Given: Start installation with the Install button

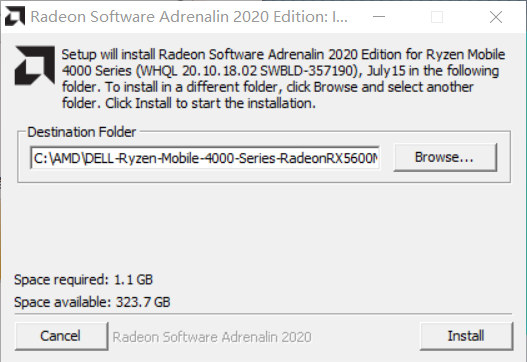Looking at the screenshot, I should (466, 336).
